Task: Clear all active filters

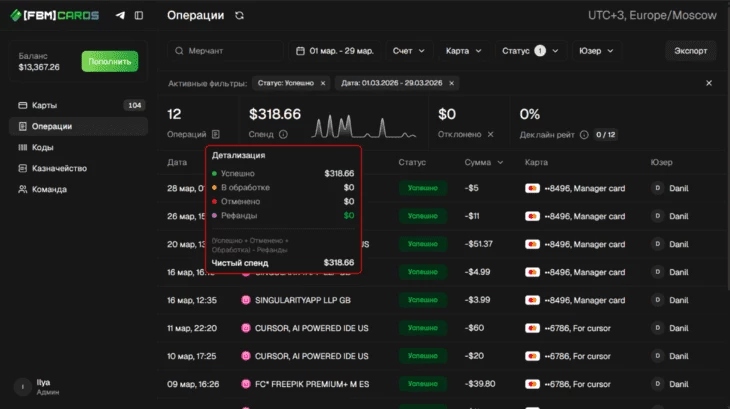Action: coord(709,83)
